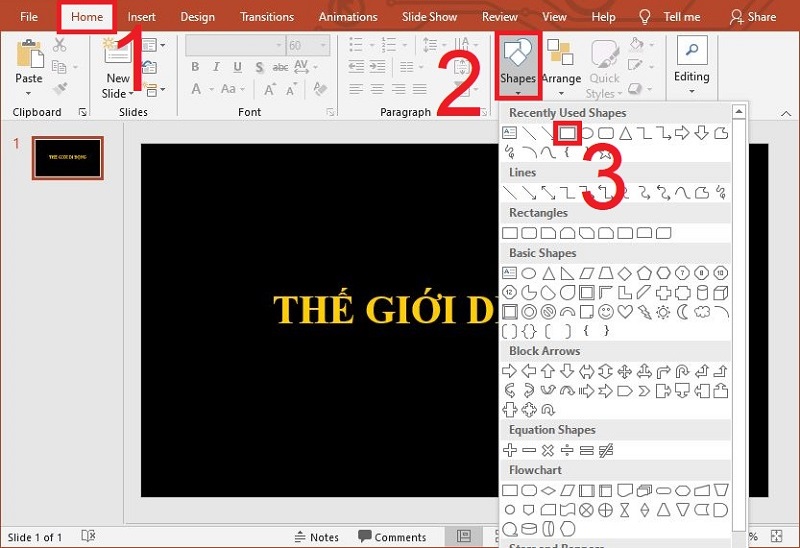Open the Editing dropdown

[691, 66]
